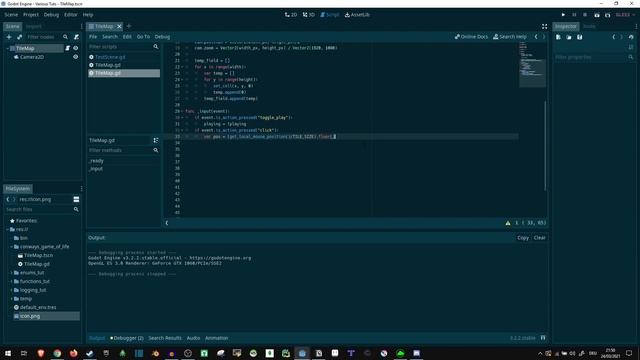Click the instance scene link icon
The image size is (640, 360).
[19, 37]
